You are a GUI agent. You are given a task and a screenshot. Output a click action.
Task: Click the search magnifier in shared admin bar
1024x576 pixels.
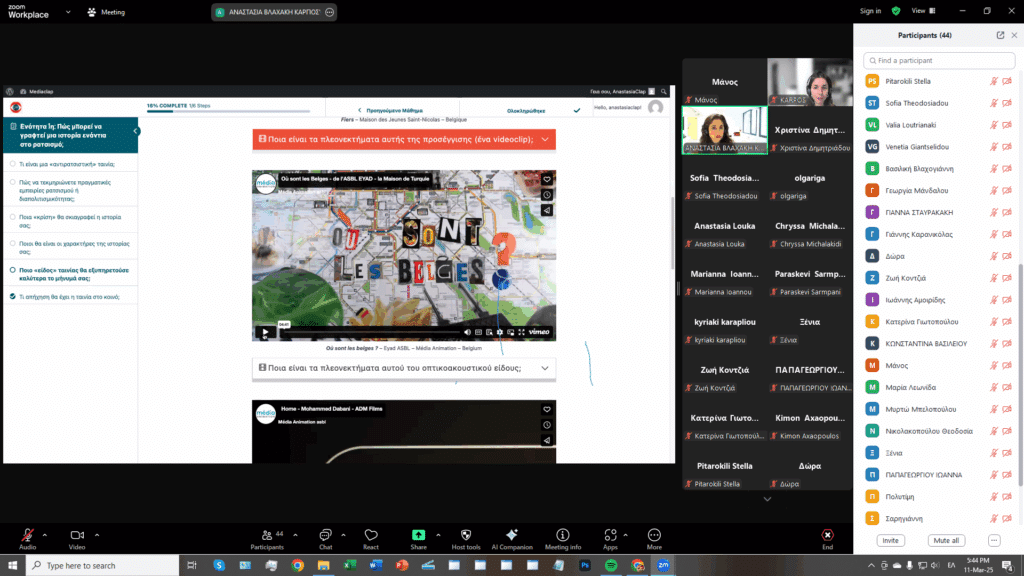pos(664,91)
